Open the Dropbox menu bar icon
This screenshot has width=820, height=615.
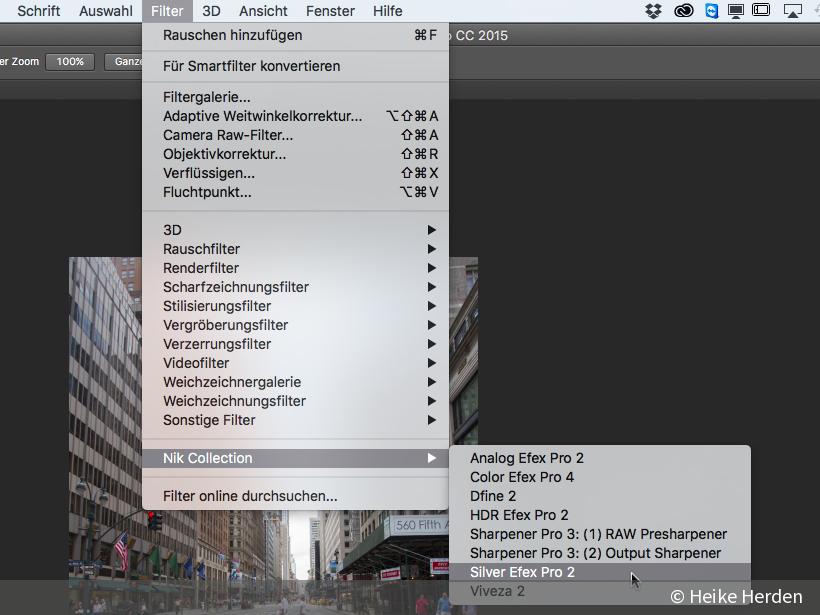coord(655,10)
